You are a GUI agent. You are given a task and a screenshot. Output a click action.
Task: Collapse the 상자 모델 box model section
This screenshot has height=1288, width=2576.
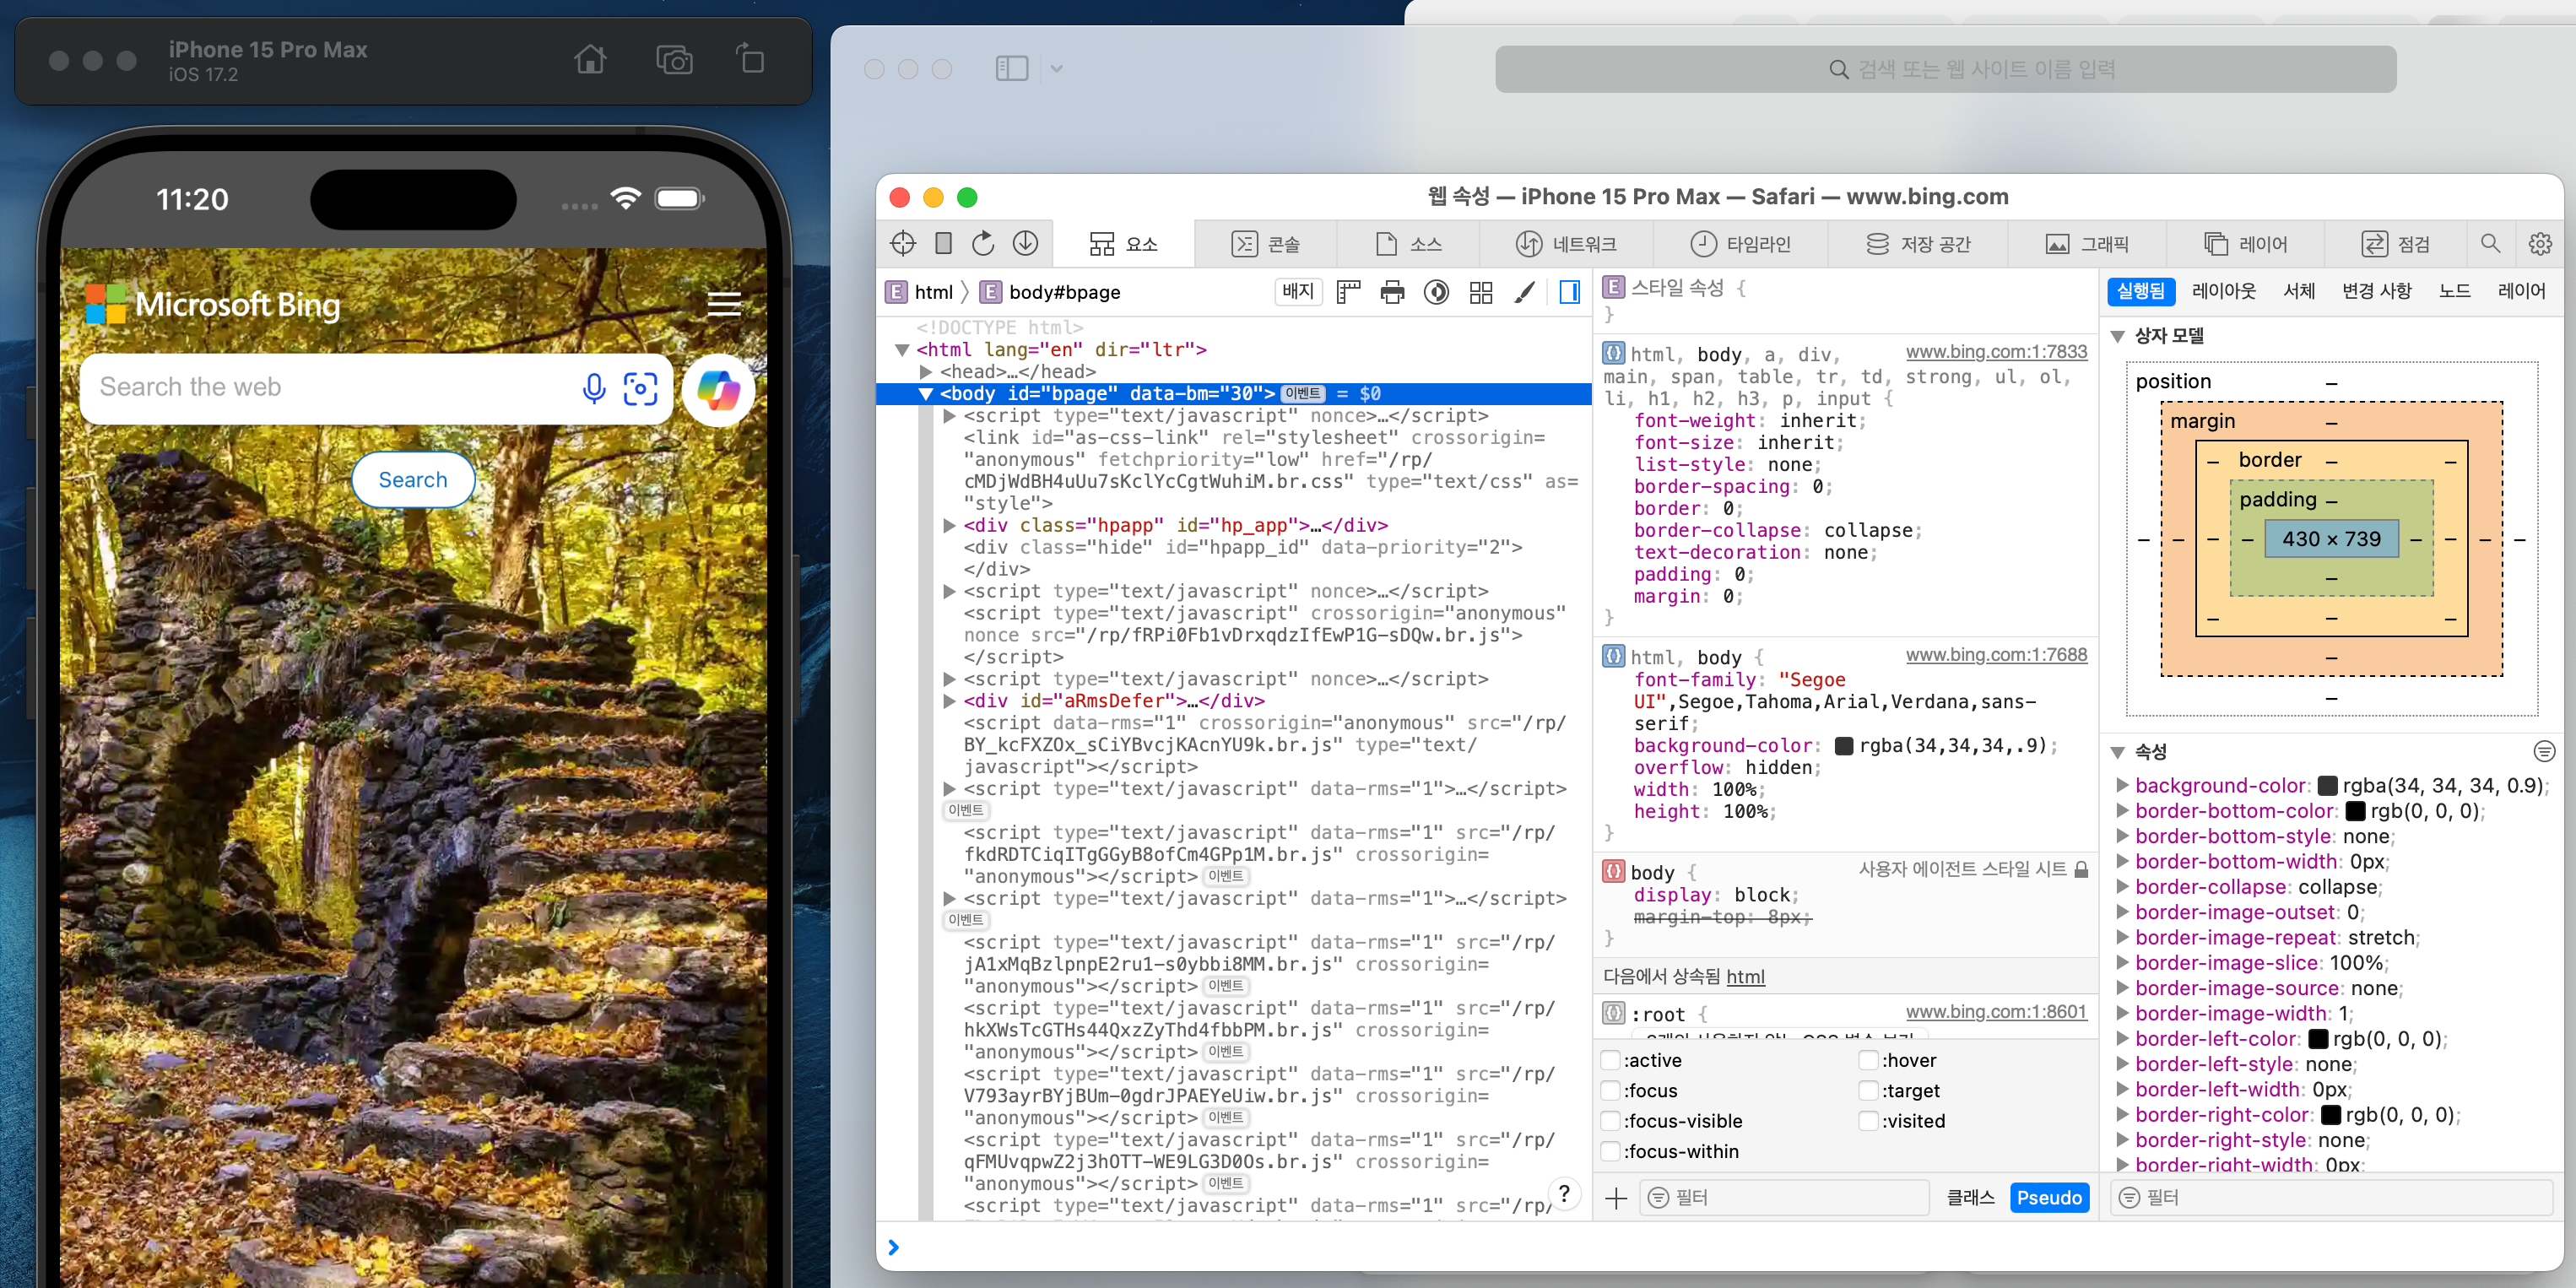2117,336
